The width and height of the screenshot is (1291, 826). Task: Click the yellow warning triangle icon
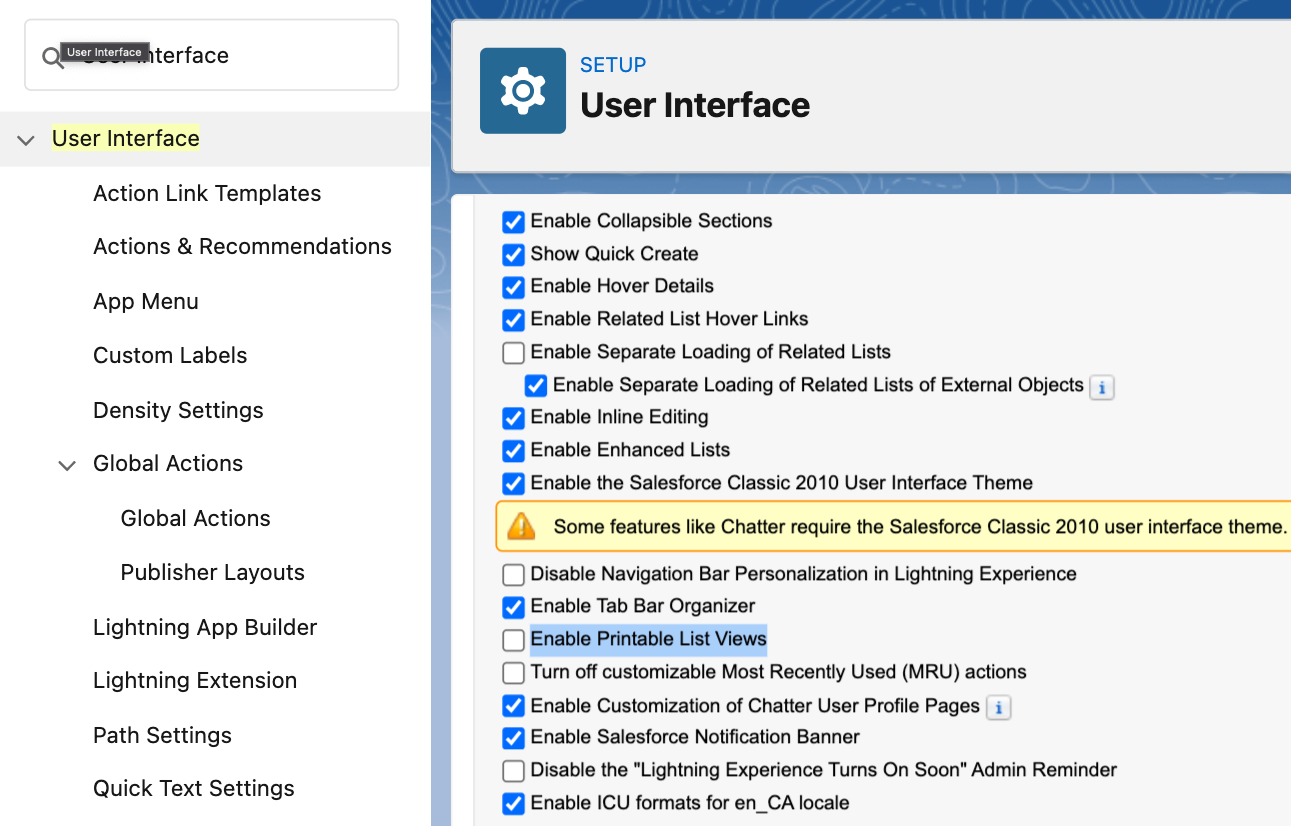[x=522, y=527]
